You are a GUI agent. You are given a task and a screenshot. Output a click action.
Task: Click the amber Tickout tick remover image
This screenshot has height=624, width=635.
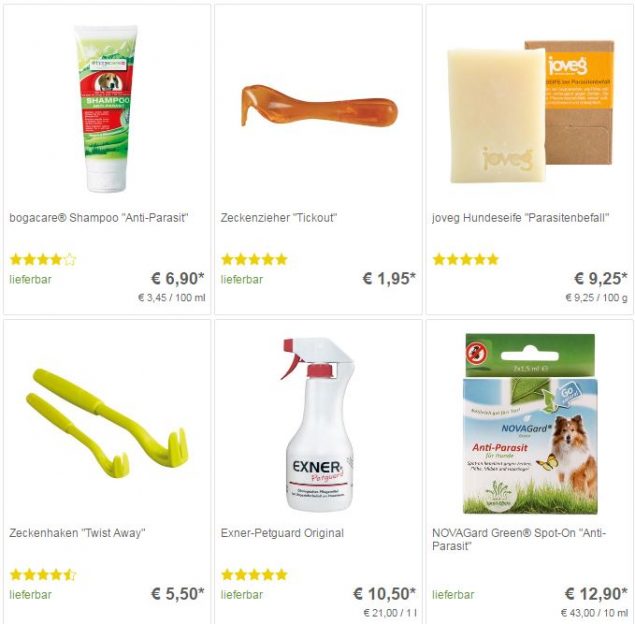pyautogui.click(x=319, y=105)
